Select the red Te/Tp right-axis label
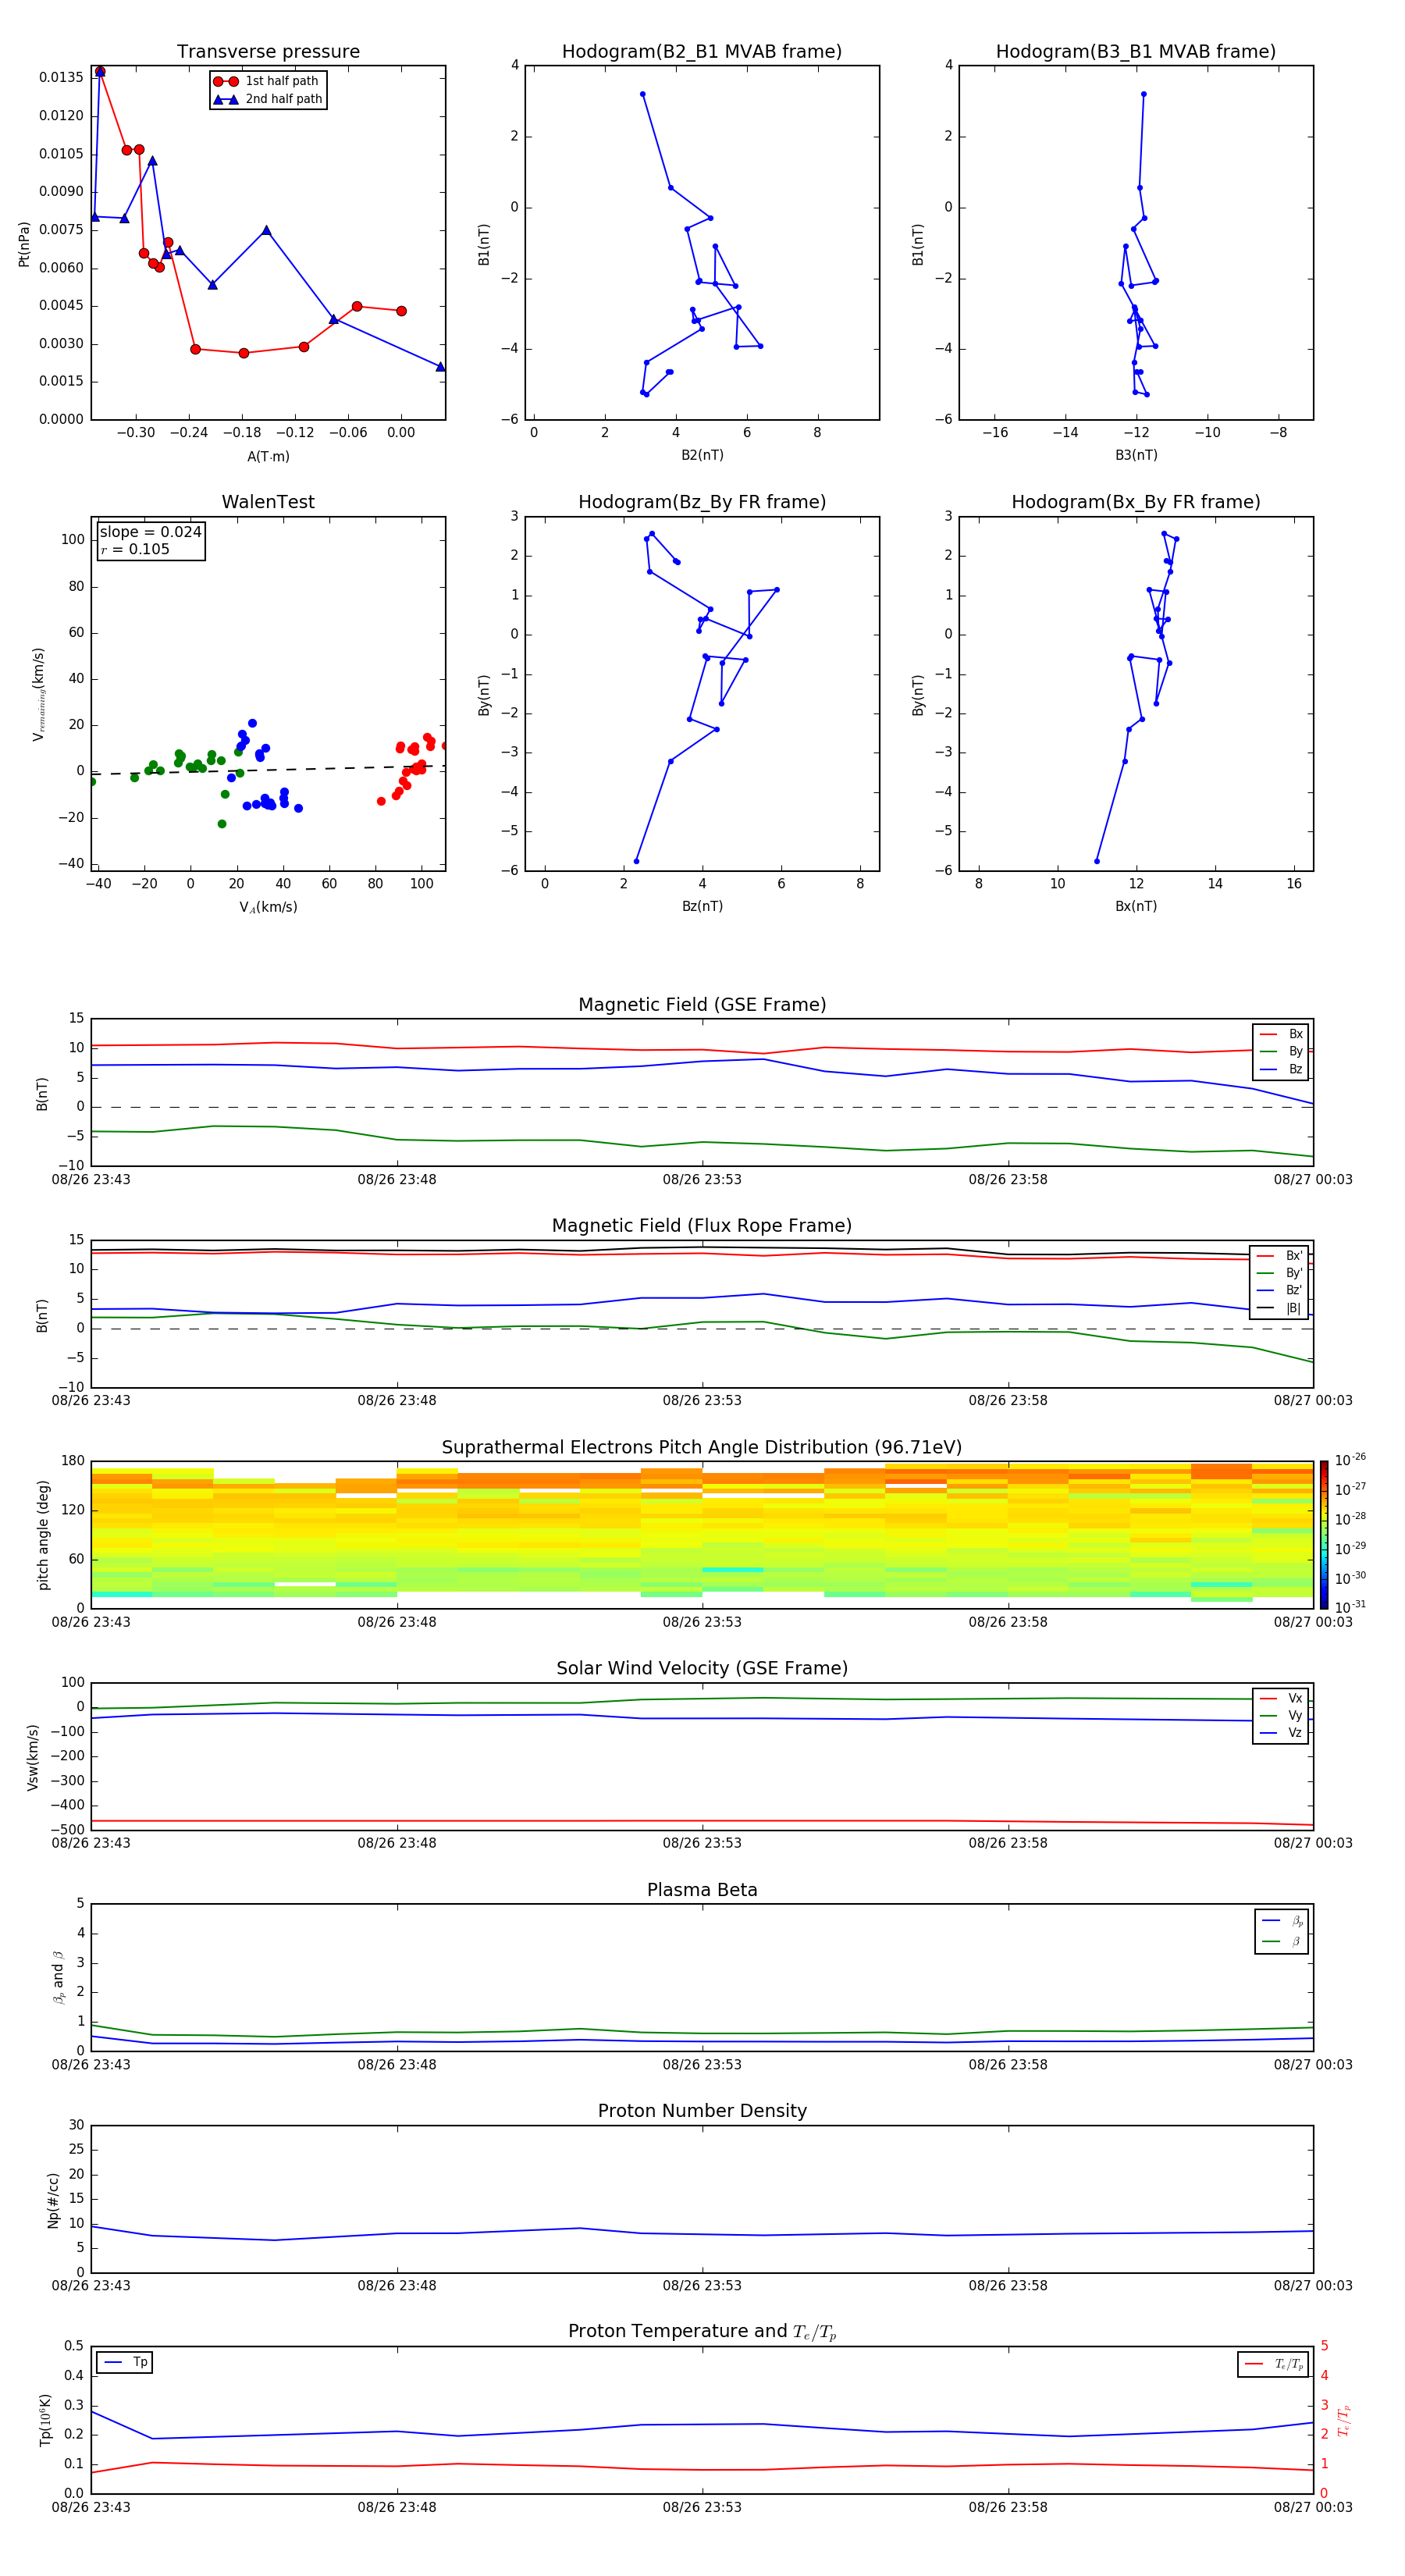 [1343, 2421]
